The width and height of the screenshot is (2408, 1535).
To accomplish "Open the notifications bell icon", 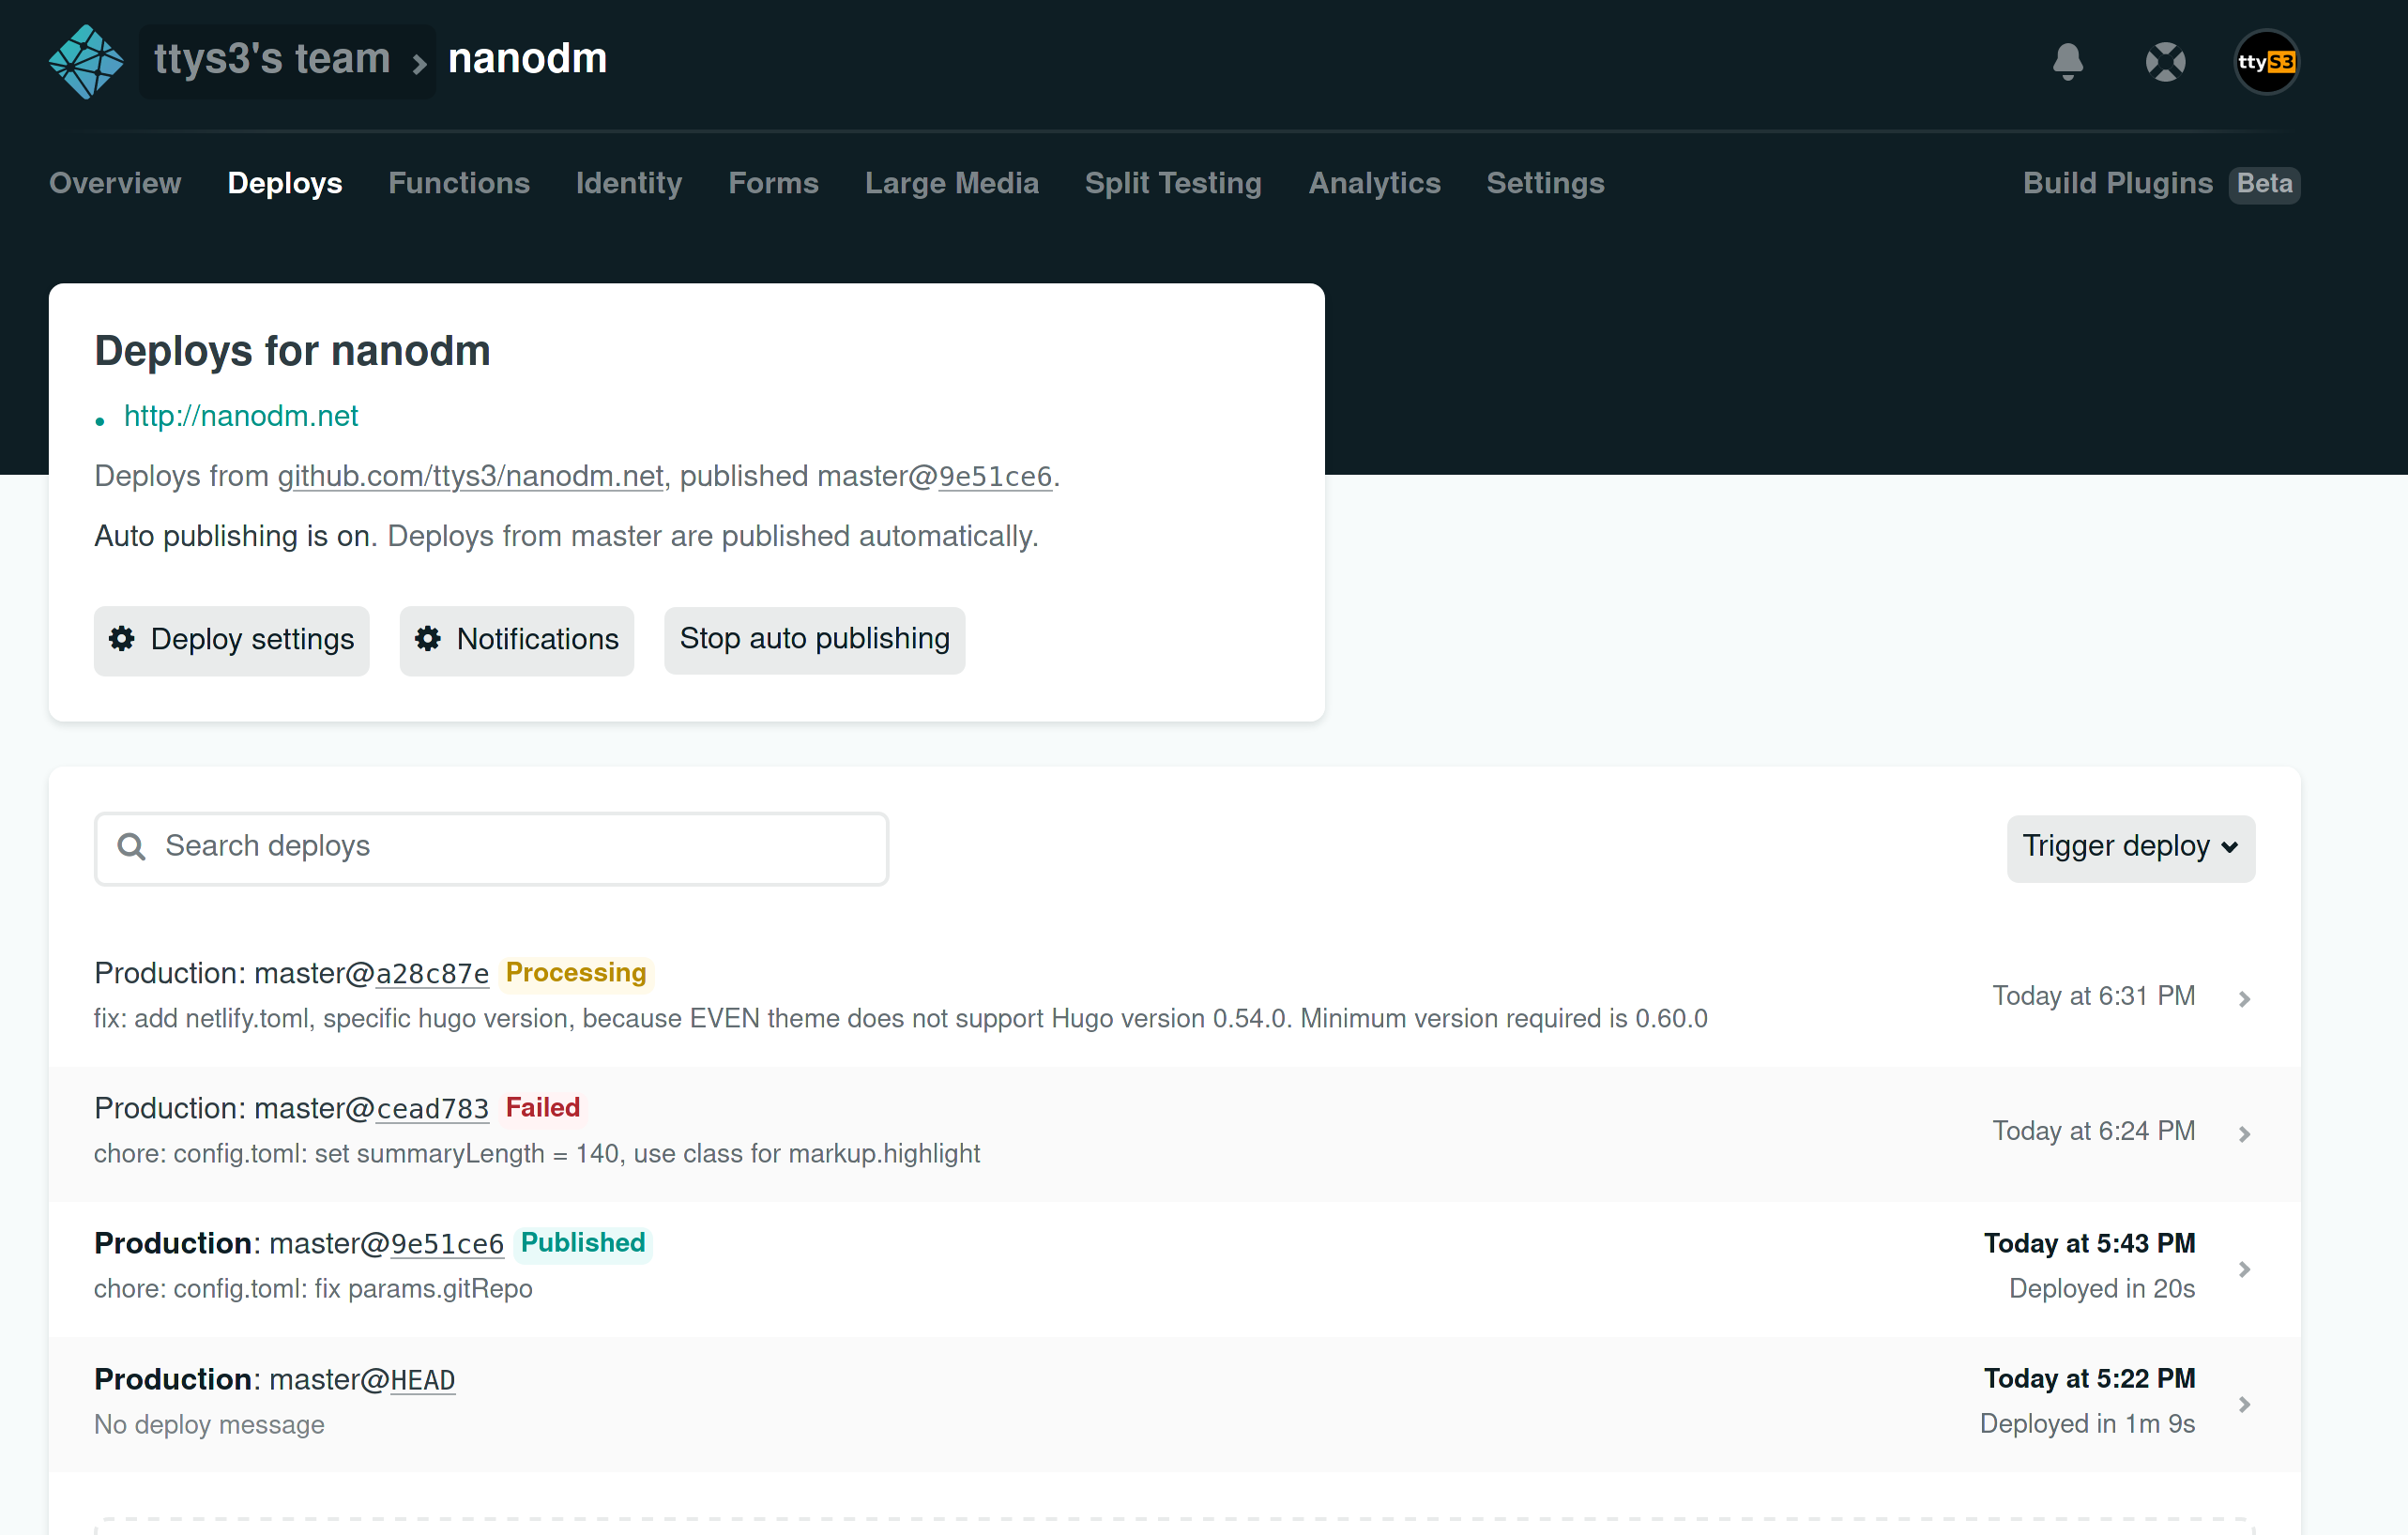I will (x=2068, y=61).
